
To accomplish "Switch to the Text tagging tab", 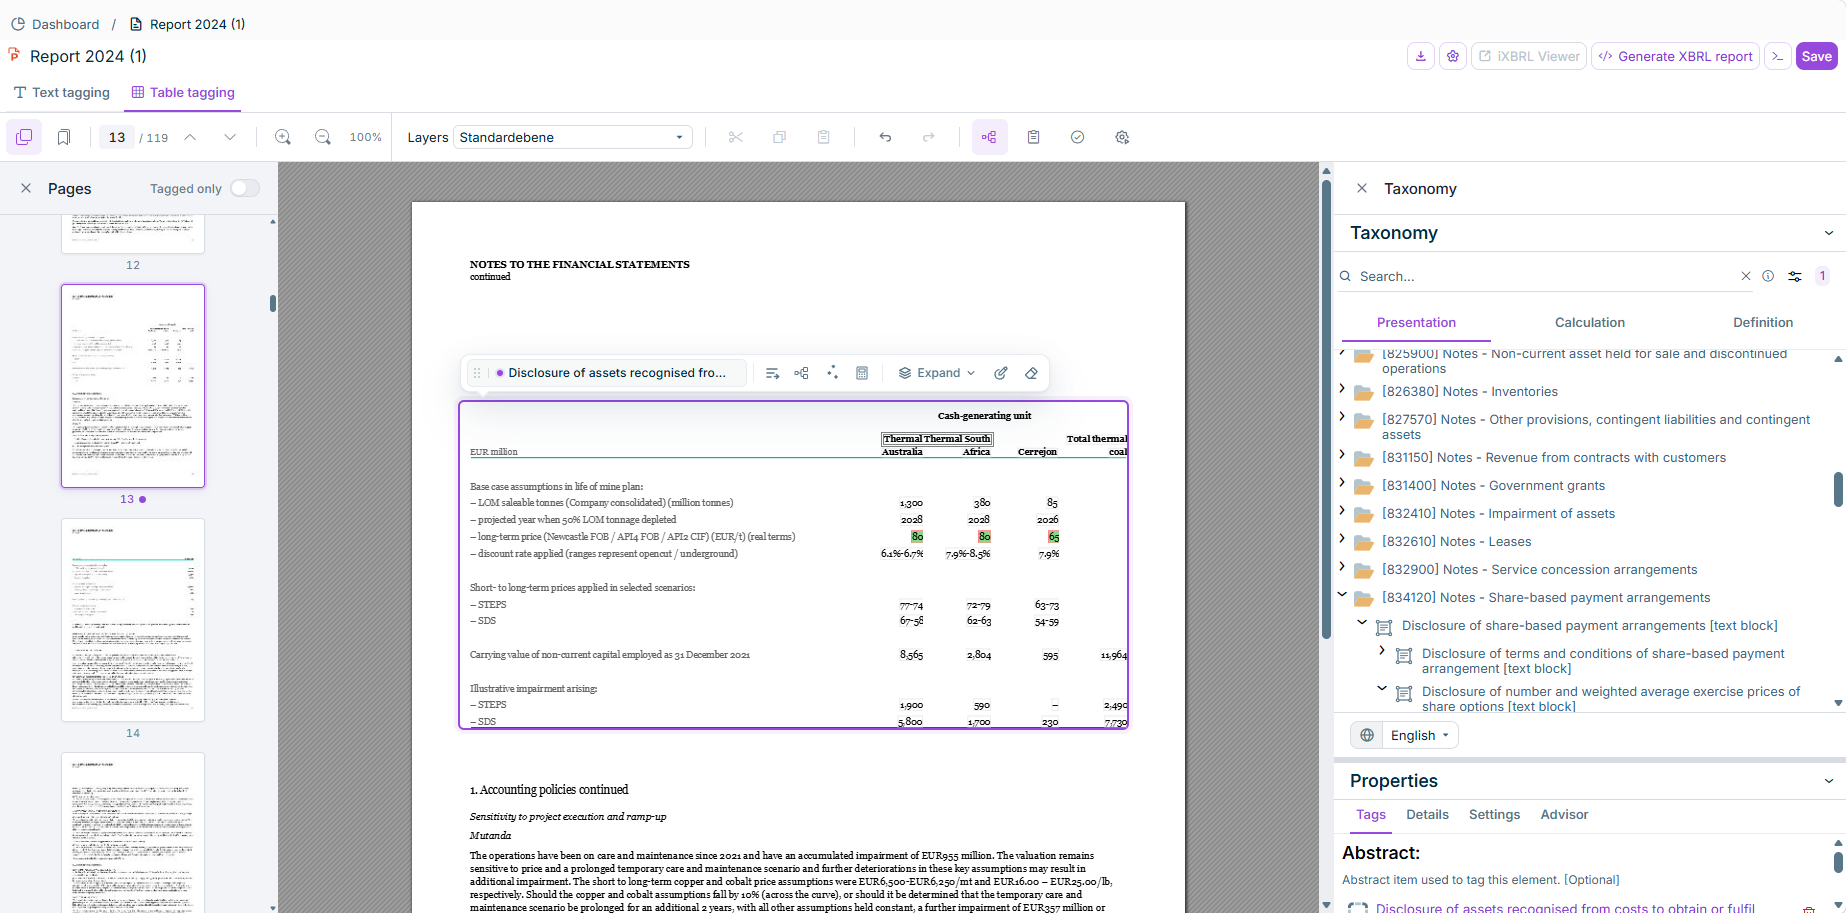I will pyautogui.click(x=62, y=92).
